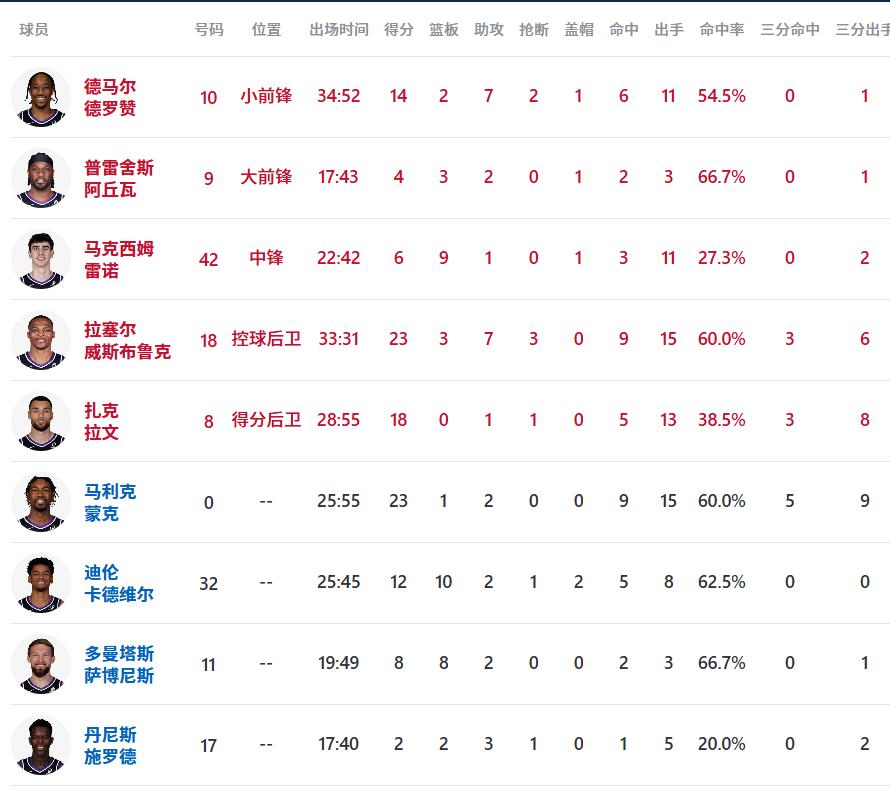This screenshot has width=890, height=790.
Task: Open 多曼塔斯 萨博尼斯 profile link
Action: tap(119, 664)
